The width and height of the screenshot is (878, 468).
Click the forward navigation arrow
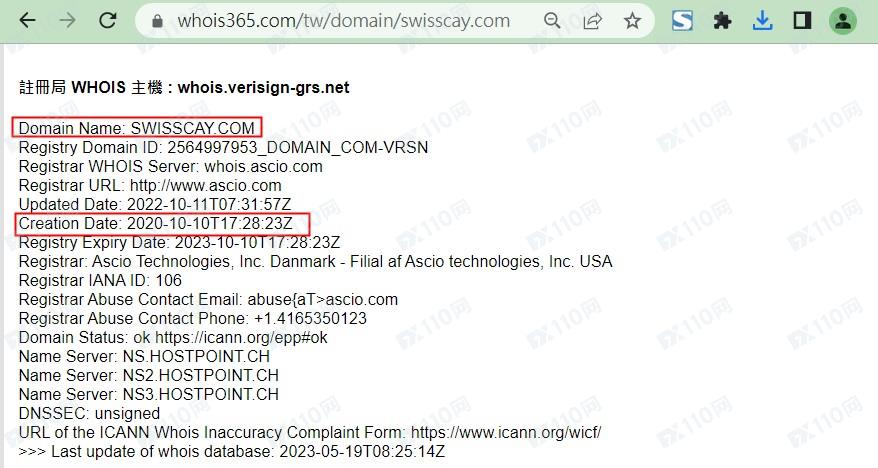click(x=68, y=21)
